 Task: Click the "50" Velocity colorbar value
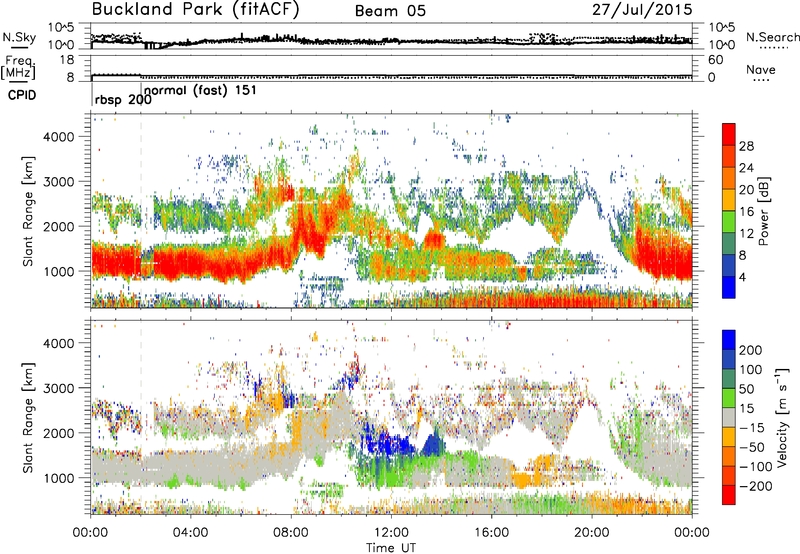point(746,389)
